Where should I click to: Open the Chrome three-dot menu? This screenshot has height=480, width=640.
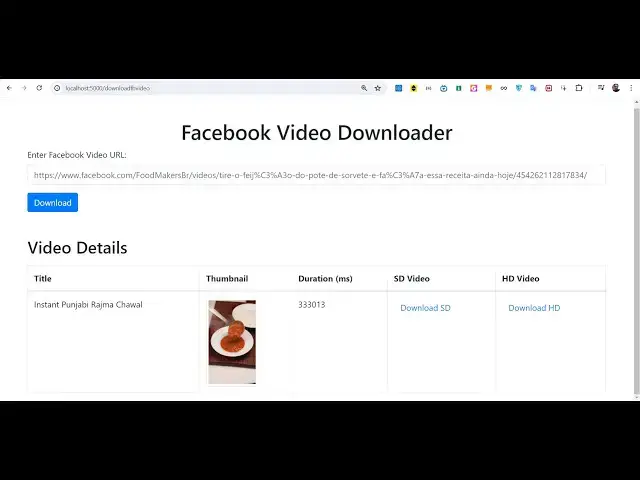[x=631, y=88]
